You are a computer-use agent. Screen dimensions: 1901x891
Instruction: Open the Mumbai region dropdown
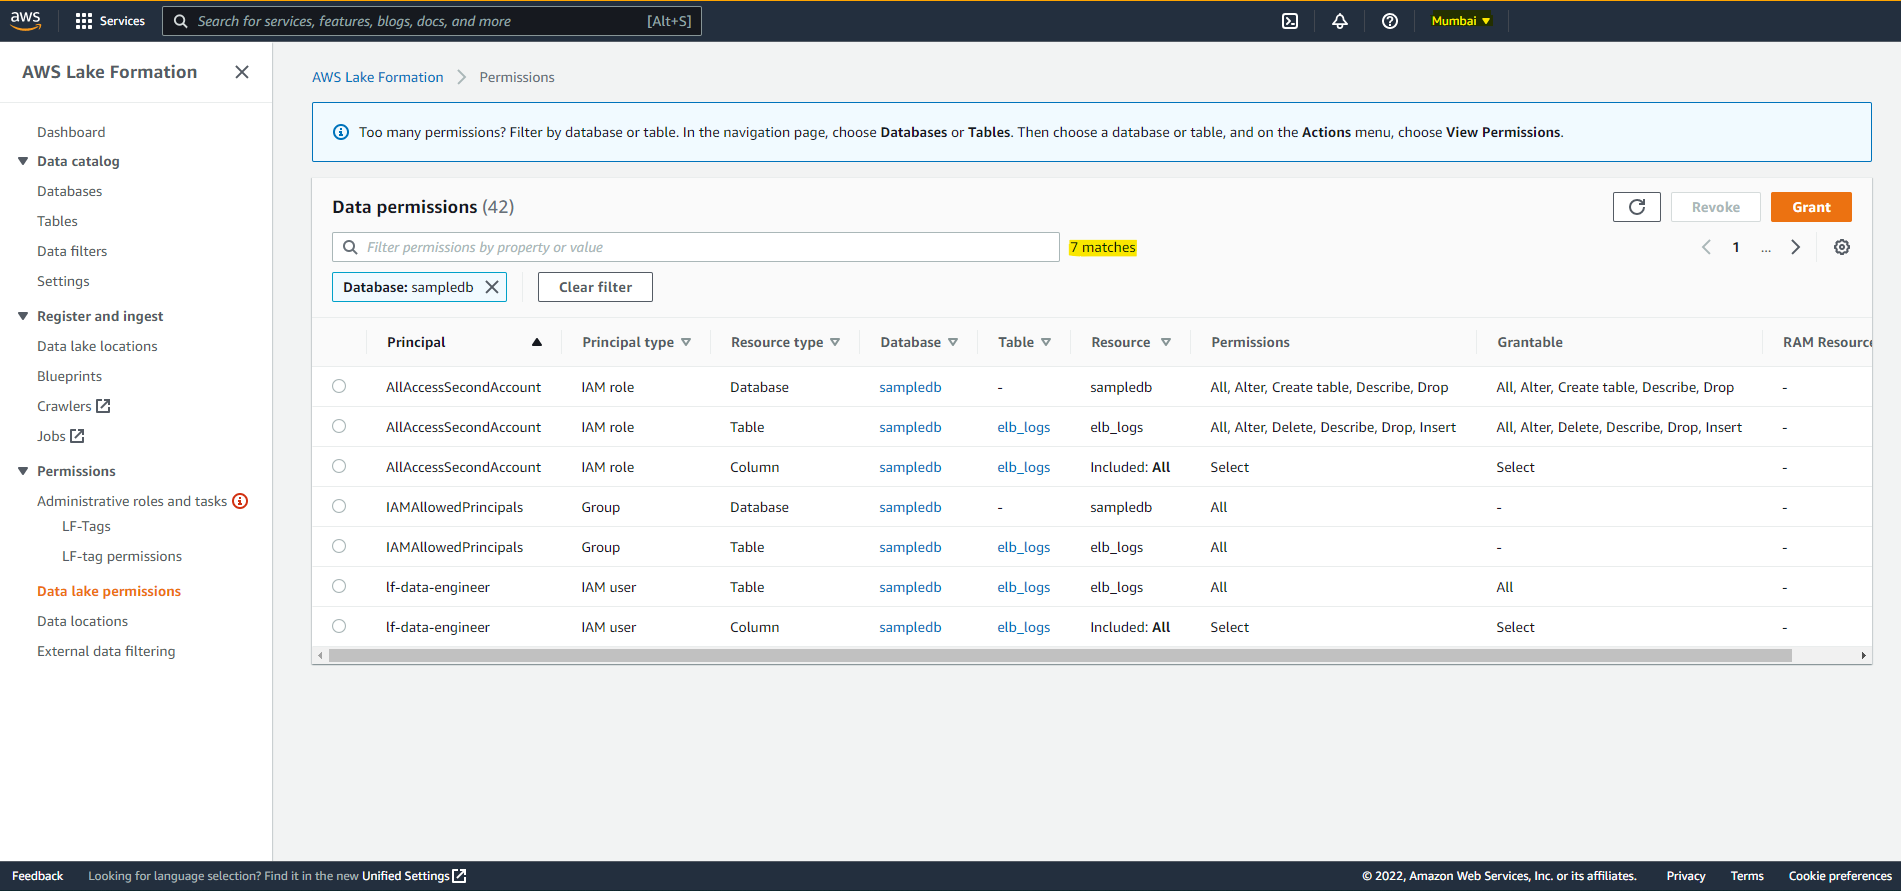click(x=1461, y=21)
